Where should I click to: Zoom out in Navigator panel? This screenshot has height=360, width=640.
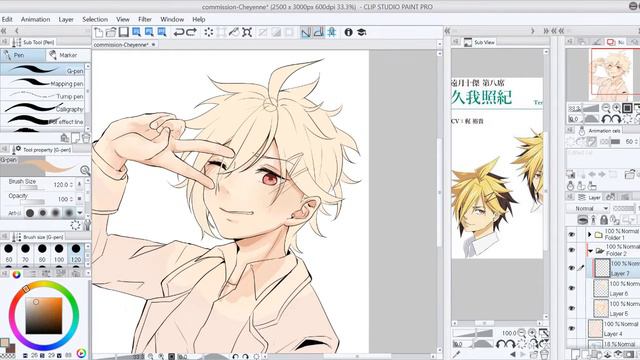tap(606, 108)
